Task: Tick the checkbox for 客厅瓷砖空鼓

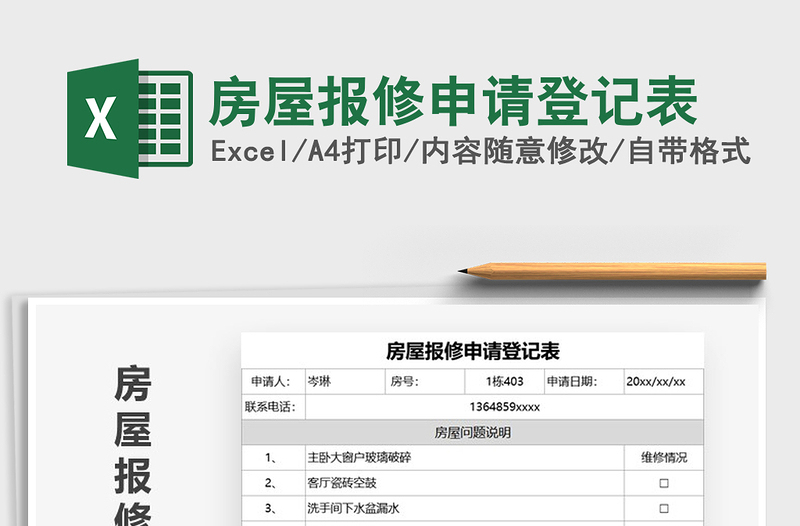Action: (664, 483)
